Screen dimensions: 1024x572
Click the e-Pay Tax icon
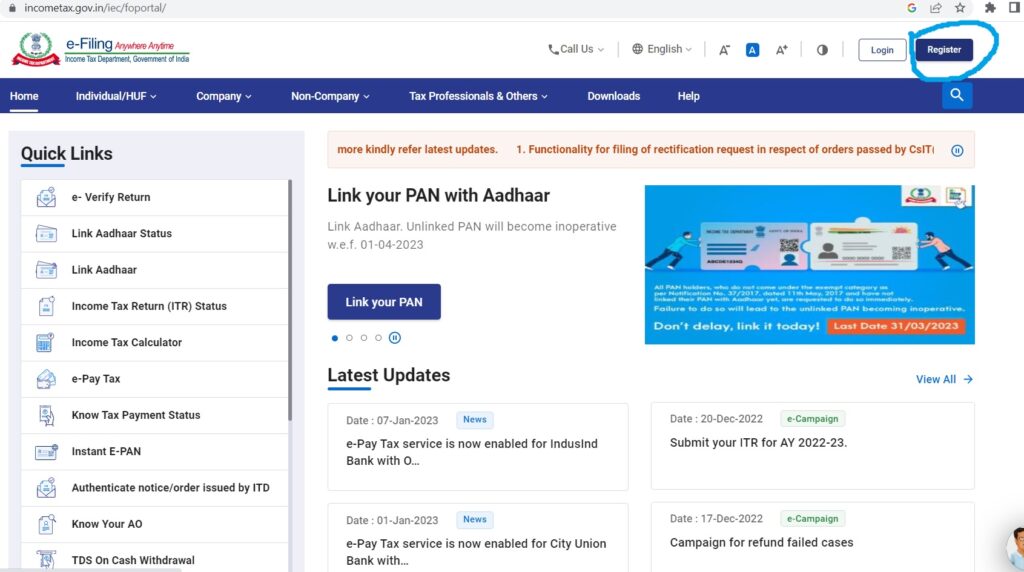(x=46, y=379)
